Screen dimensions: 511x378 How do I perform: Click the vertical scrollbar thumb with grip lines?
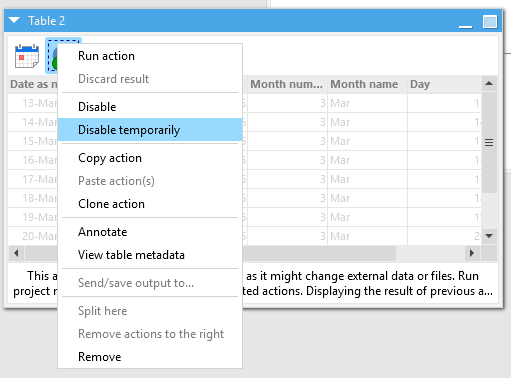[489, 143]
